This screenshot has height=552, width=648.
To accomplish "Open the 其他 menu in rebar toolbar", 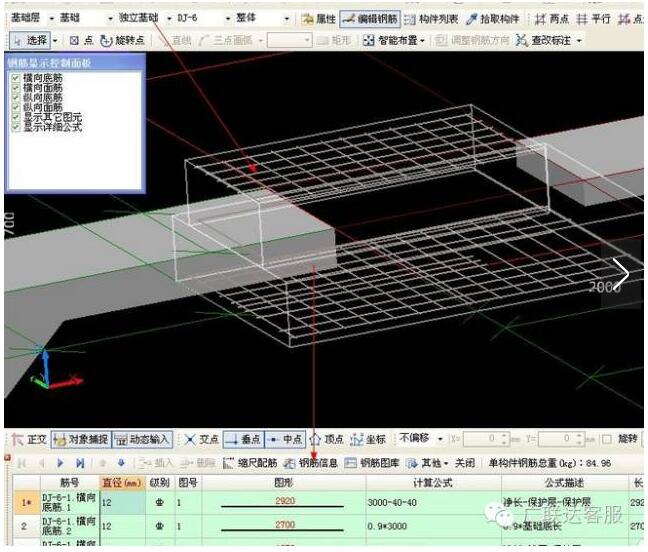I will (x=427, y=463).
